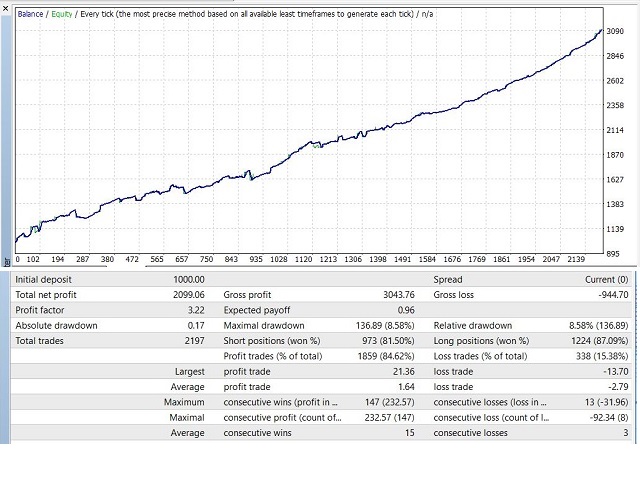Viewport: 640px width, 480px height.
Task: Click the Expected payoff label
Action: click(x=257, y=310)
